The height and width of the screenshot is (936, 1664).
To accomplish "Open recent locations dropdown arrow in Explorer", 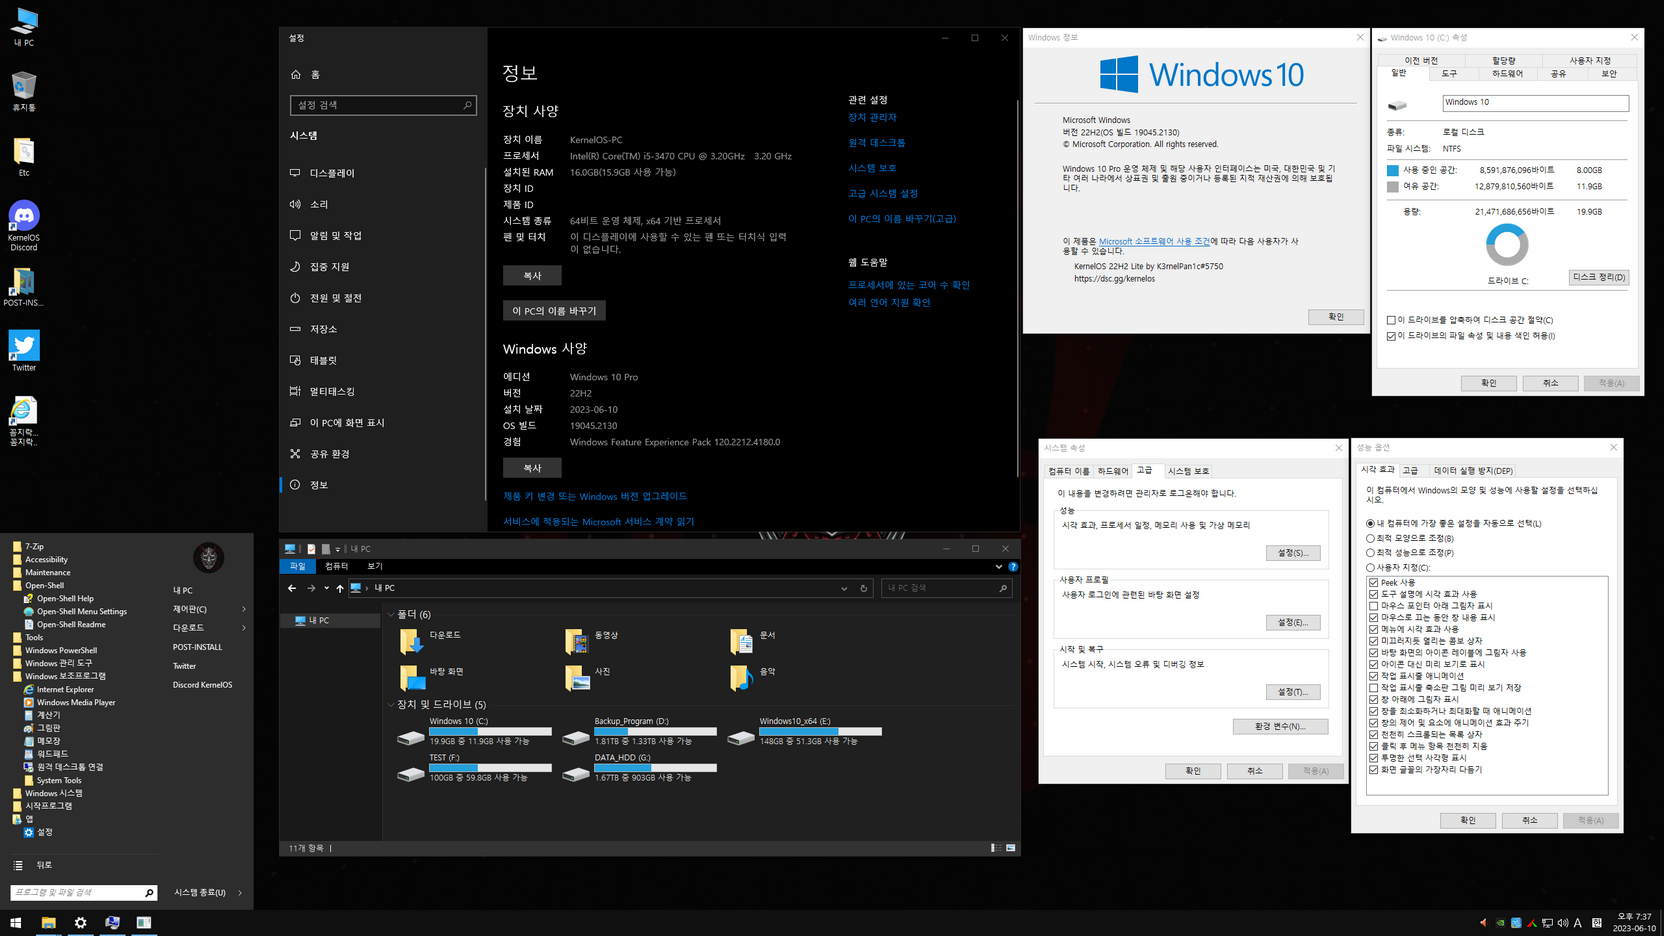I will [326, 588].
